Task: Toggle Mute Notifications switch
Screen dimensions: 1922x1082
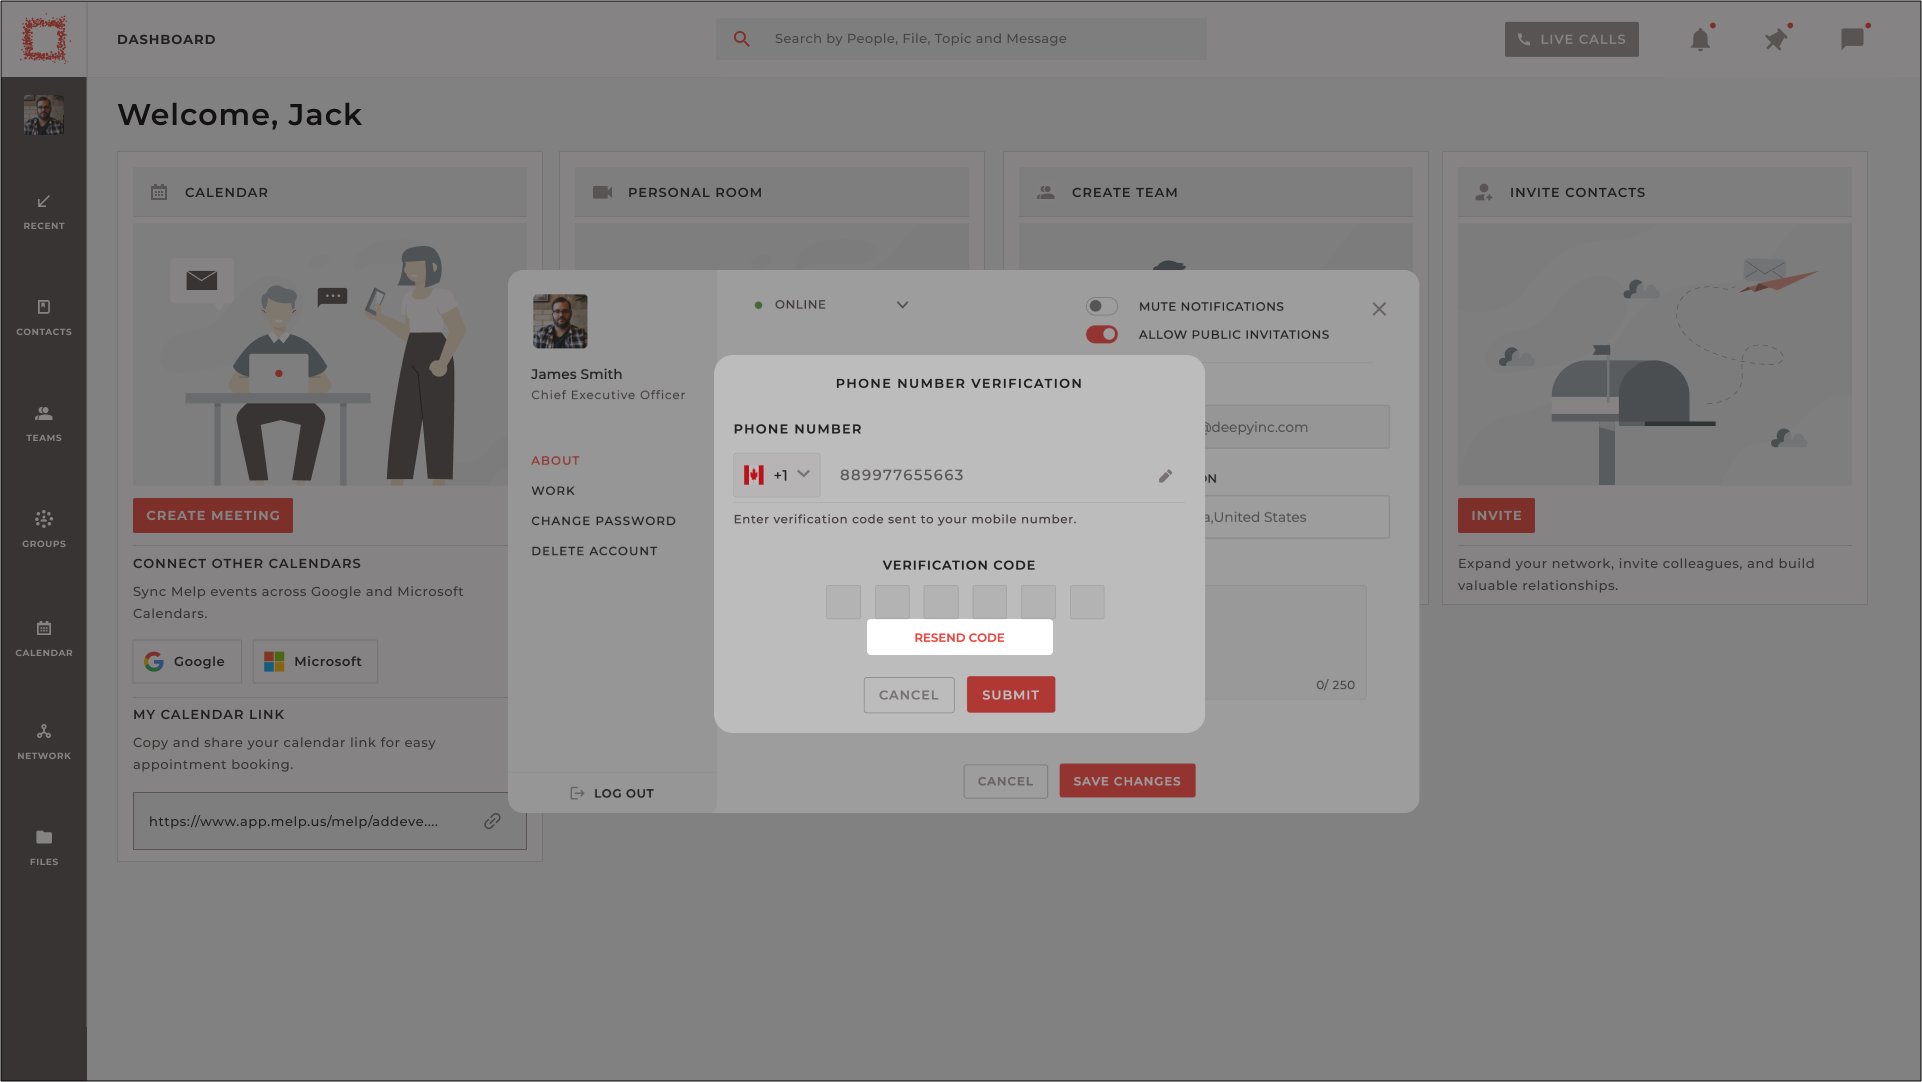Action: (x=1101, y=305)
